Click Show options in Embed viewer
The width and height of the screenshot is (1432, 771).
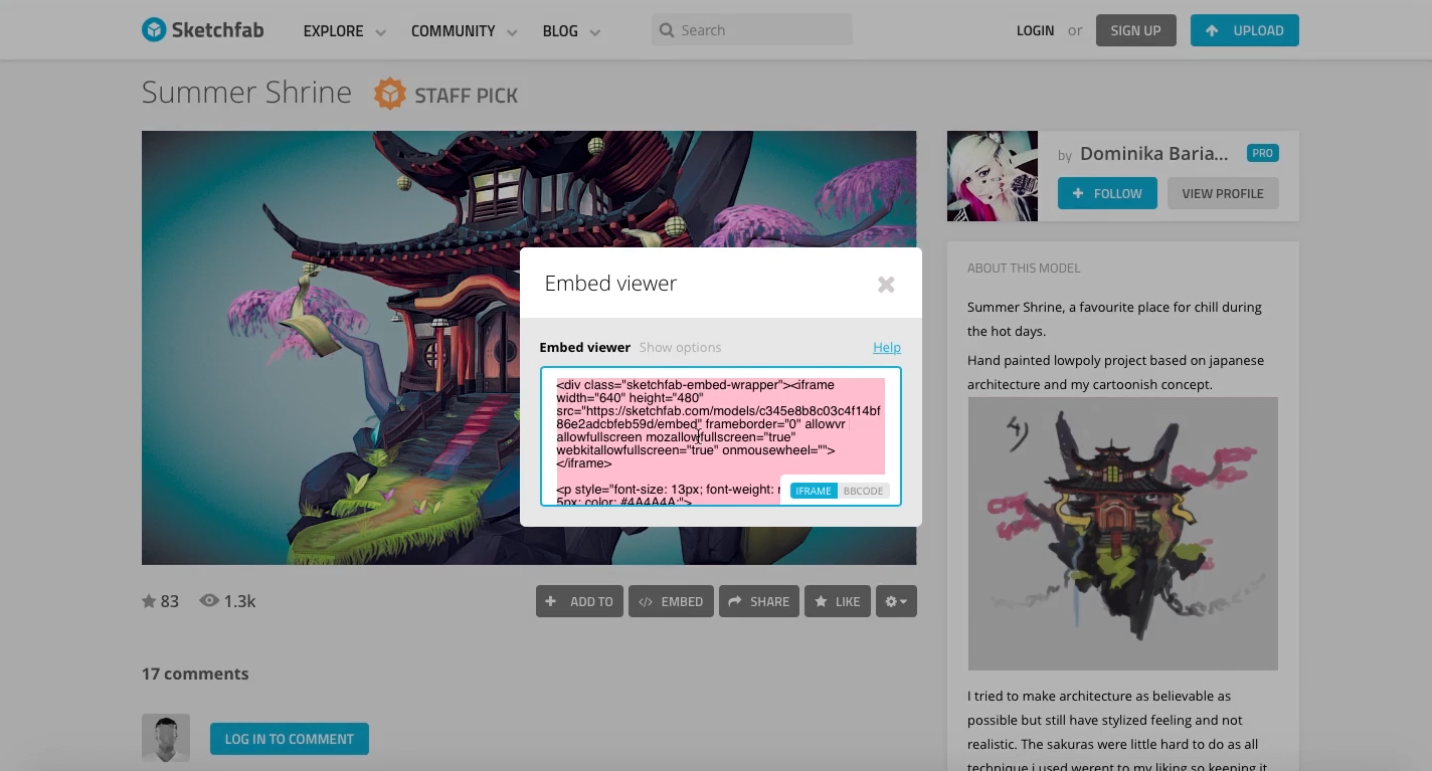point(680,347)
